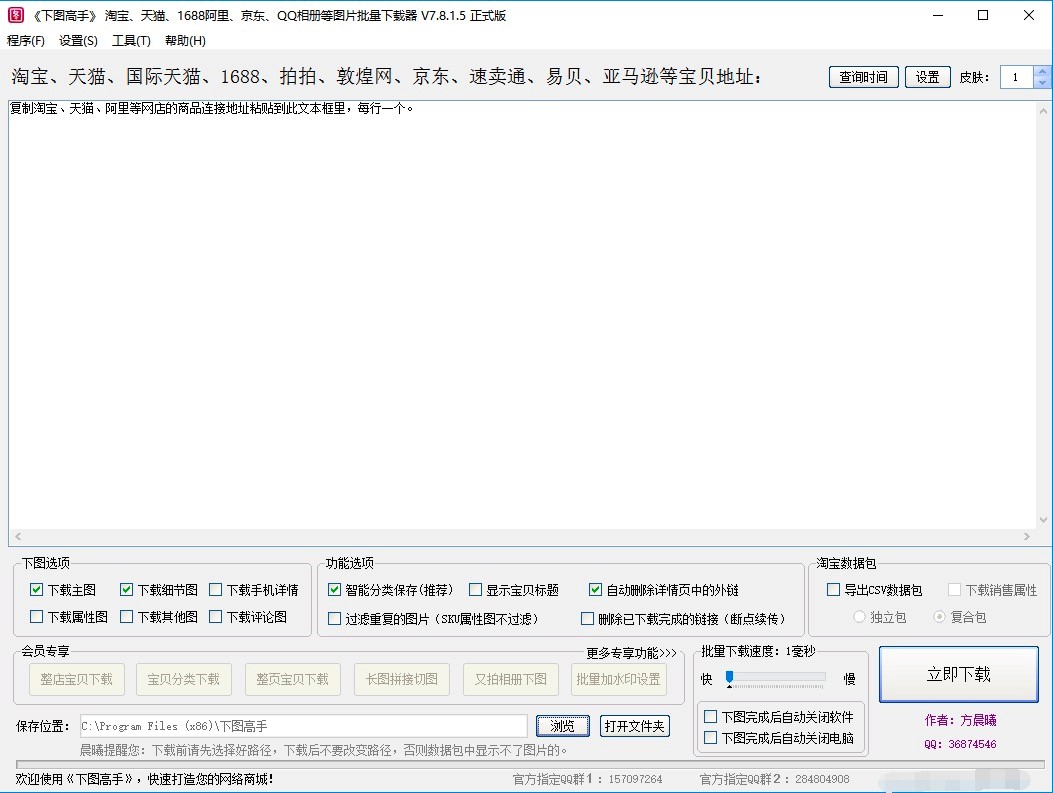The height and width of the screenshot is (793, 1053).
Task: Click the text area vertical scrollbar down arrow
Action: click(1043, 520)
